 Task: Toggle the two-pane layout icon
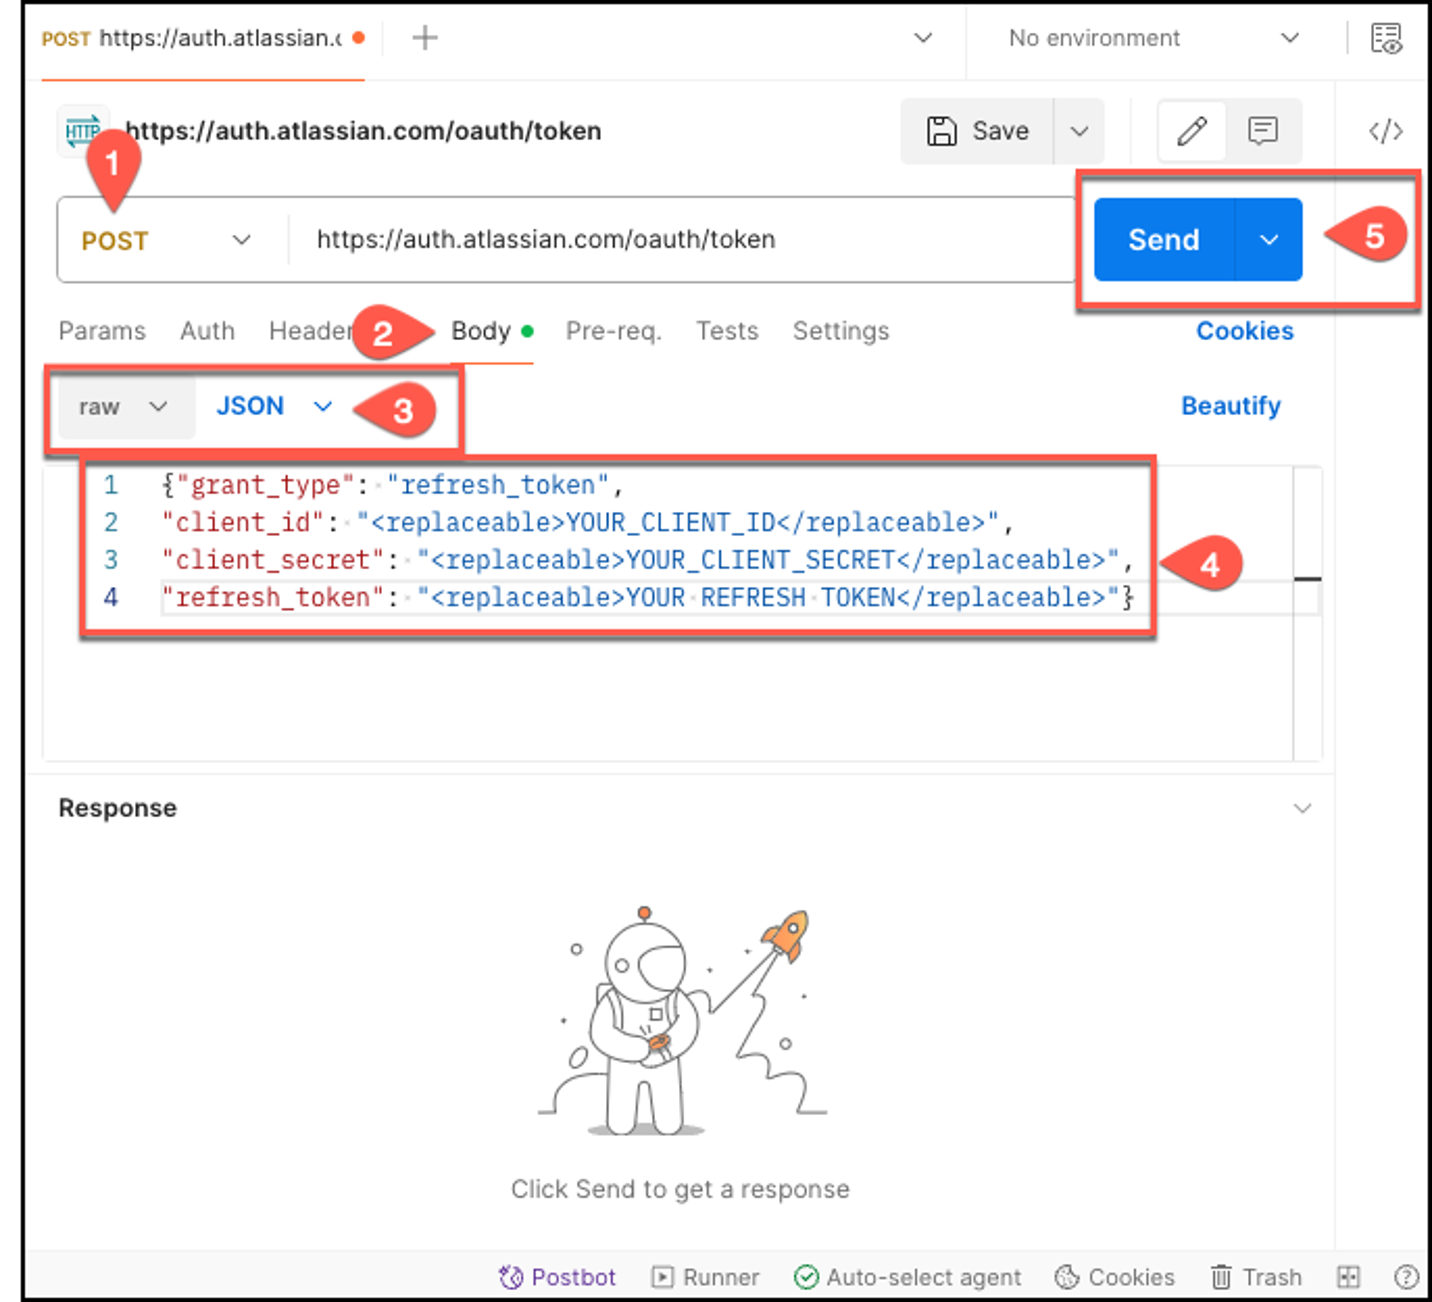1348,1277
